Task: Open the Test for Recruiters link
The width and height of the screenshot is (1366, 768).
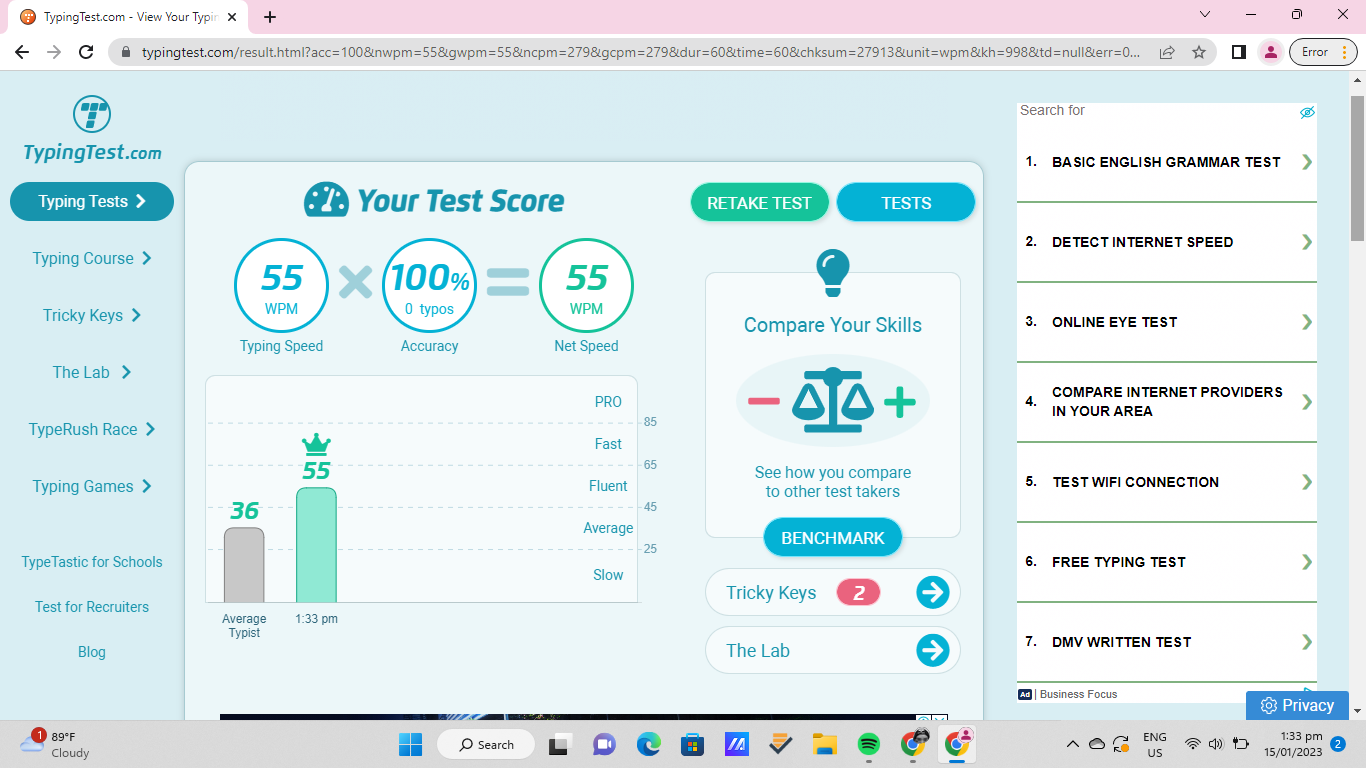Action: pyautogui.click(x=92, y=607)
